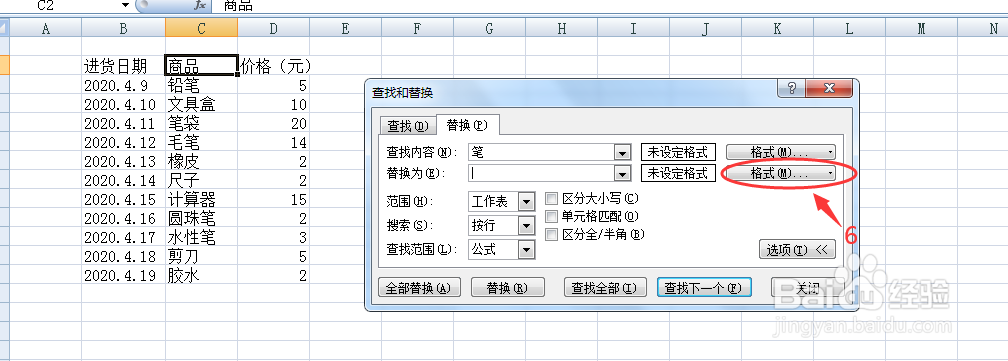Click the 查找下一个 button
The height and width of the screenshot is (361, 1008).
[x=704, y=288]
